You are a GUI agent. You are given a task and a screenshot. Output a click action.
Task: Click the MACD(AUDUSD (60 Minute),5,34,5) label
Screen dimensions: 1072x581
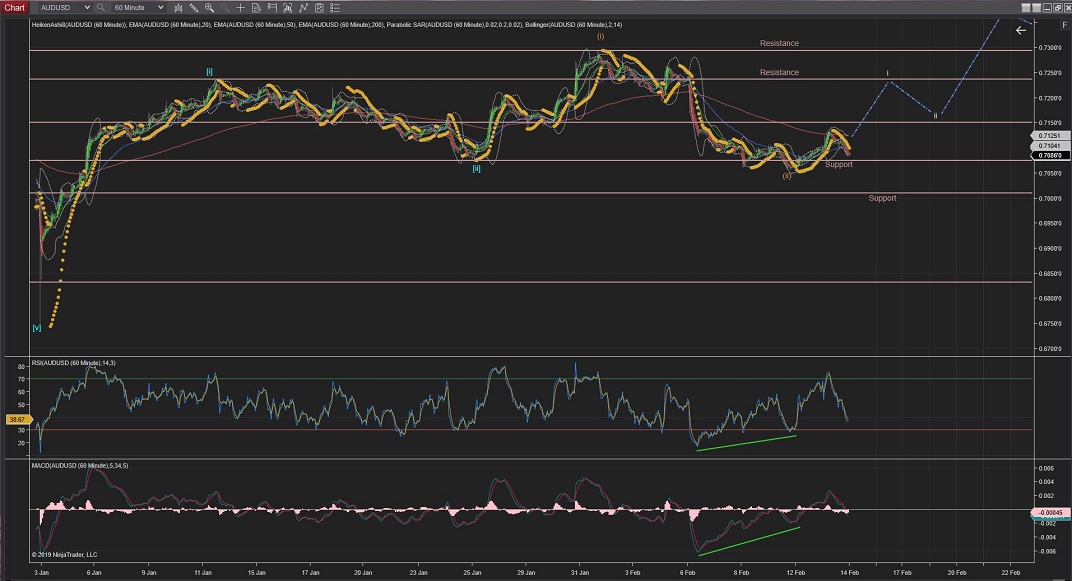pyautogui.click(x=79, y=465)
